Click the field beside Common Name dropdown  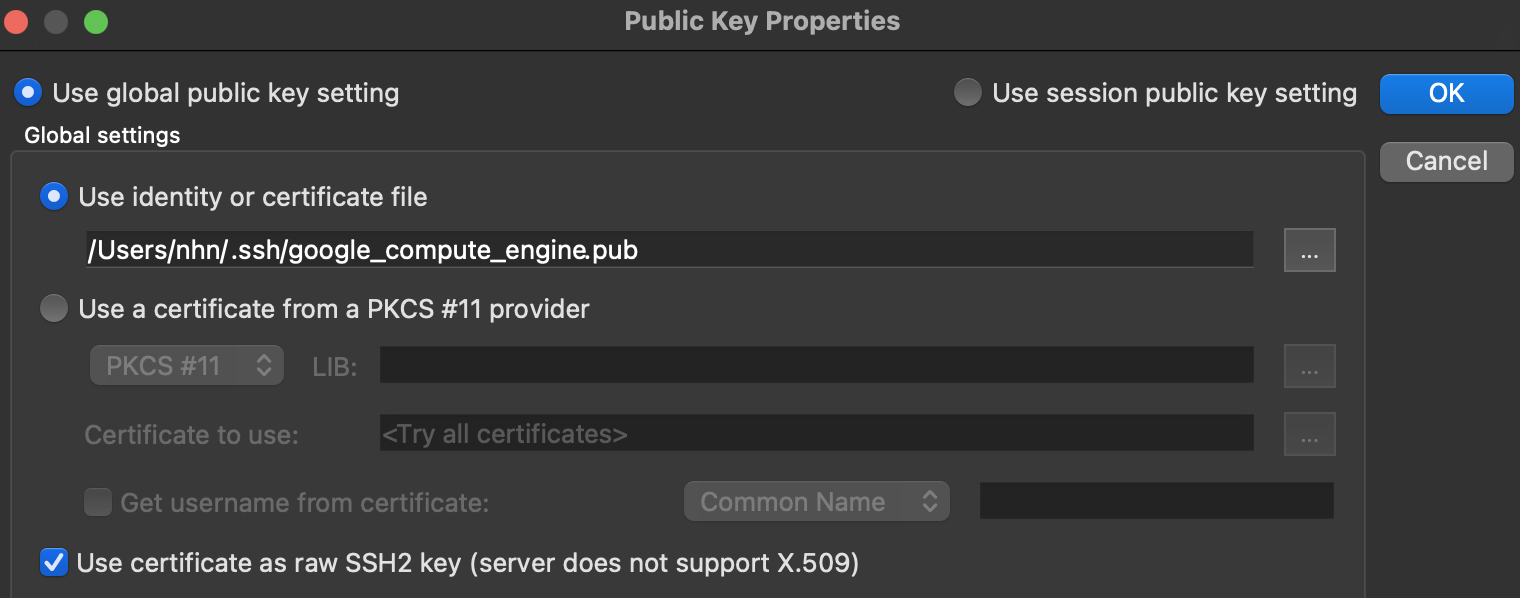1156,501
